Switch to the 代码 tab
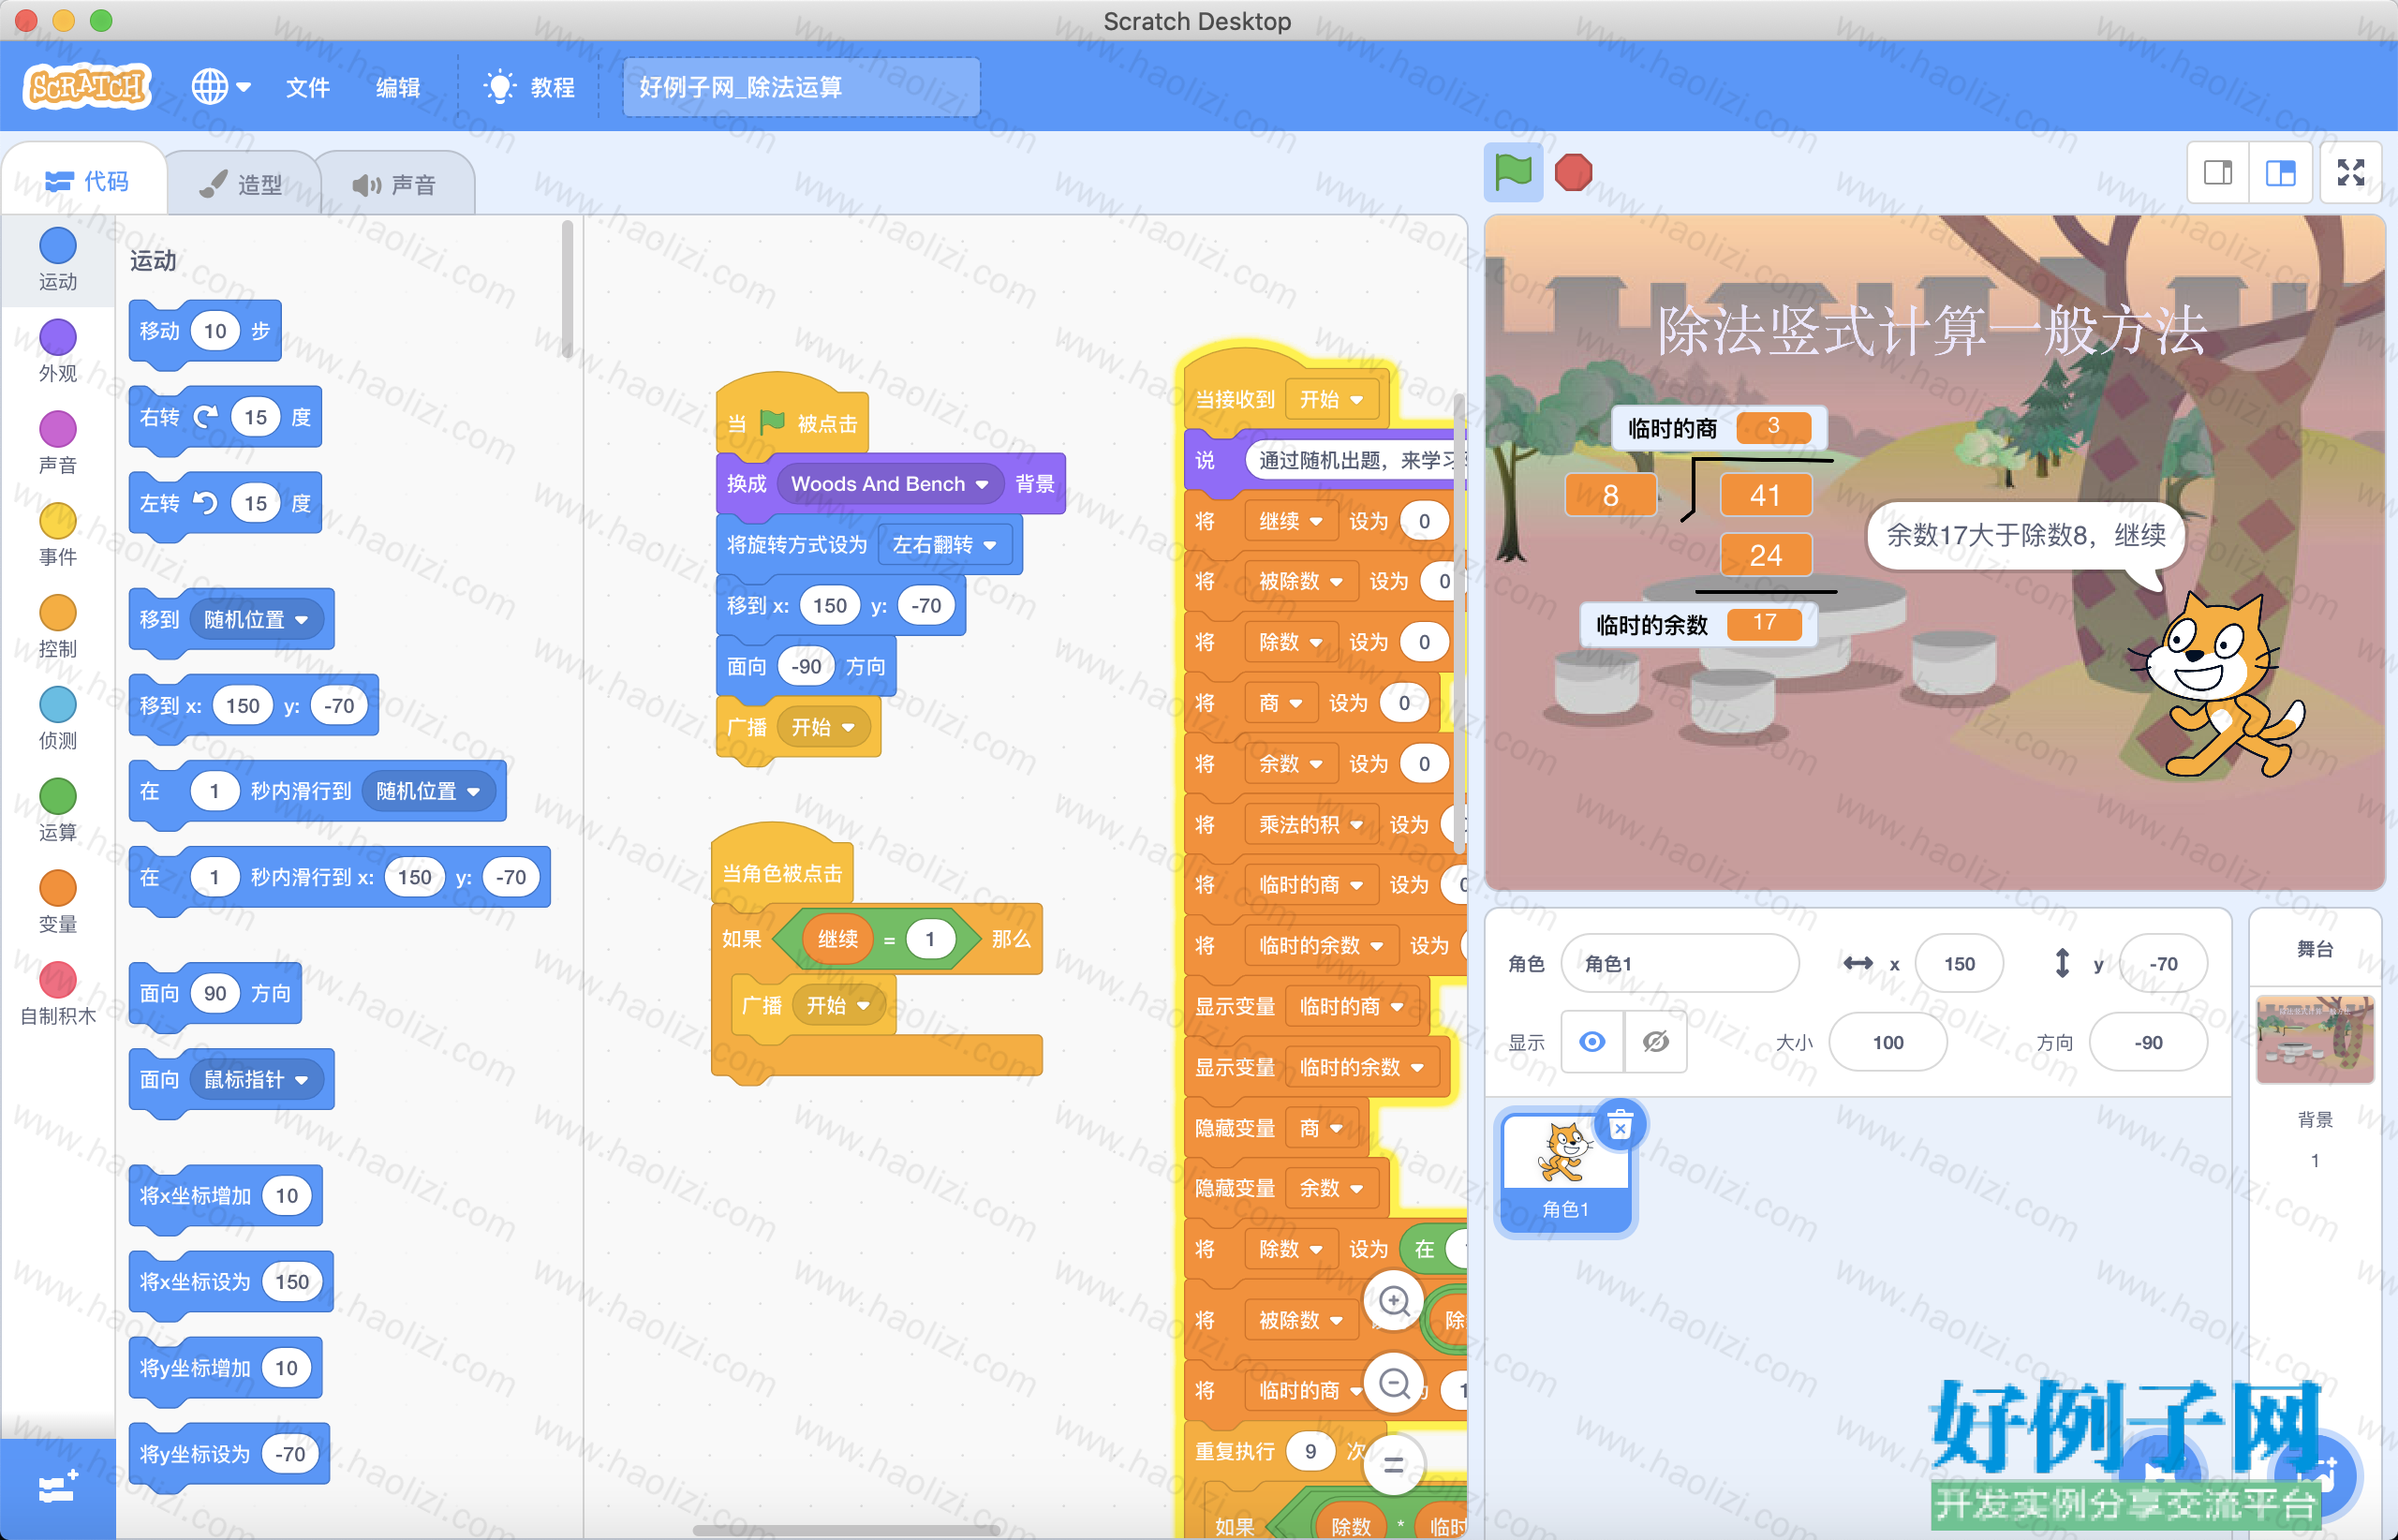The height and width of the screenshot is (1540, 2398). (x=87, y=181)
